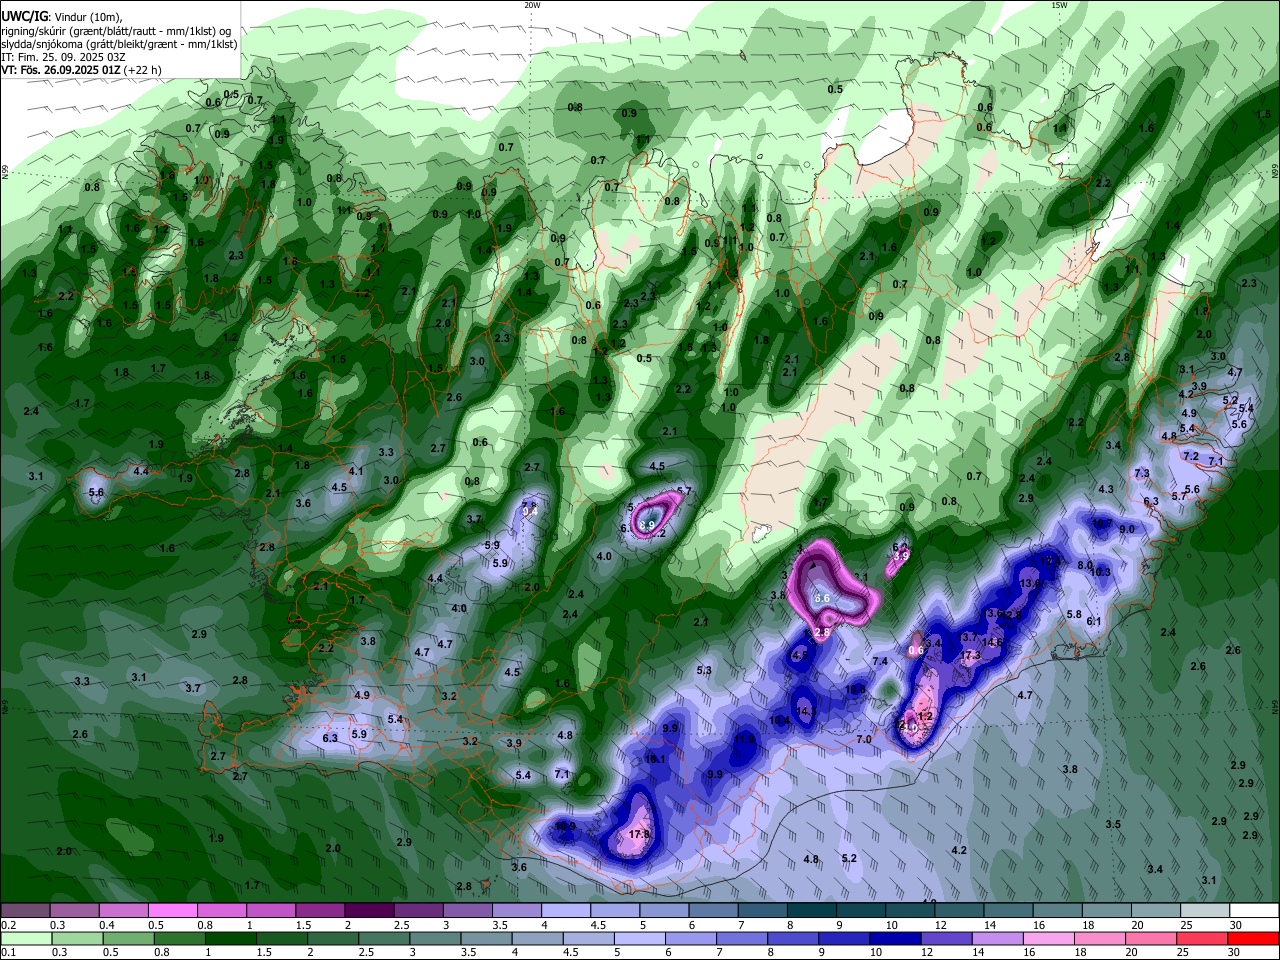Click the 9.0 precipitation value on the map
Screen dimensions: 1280x960
point(1127,529)
